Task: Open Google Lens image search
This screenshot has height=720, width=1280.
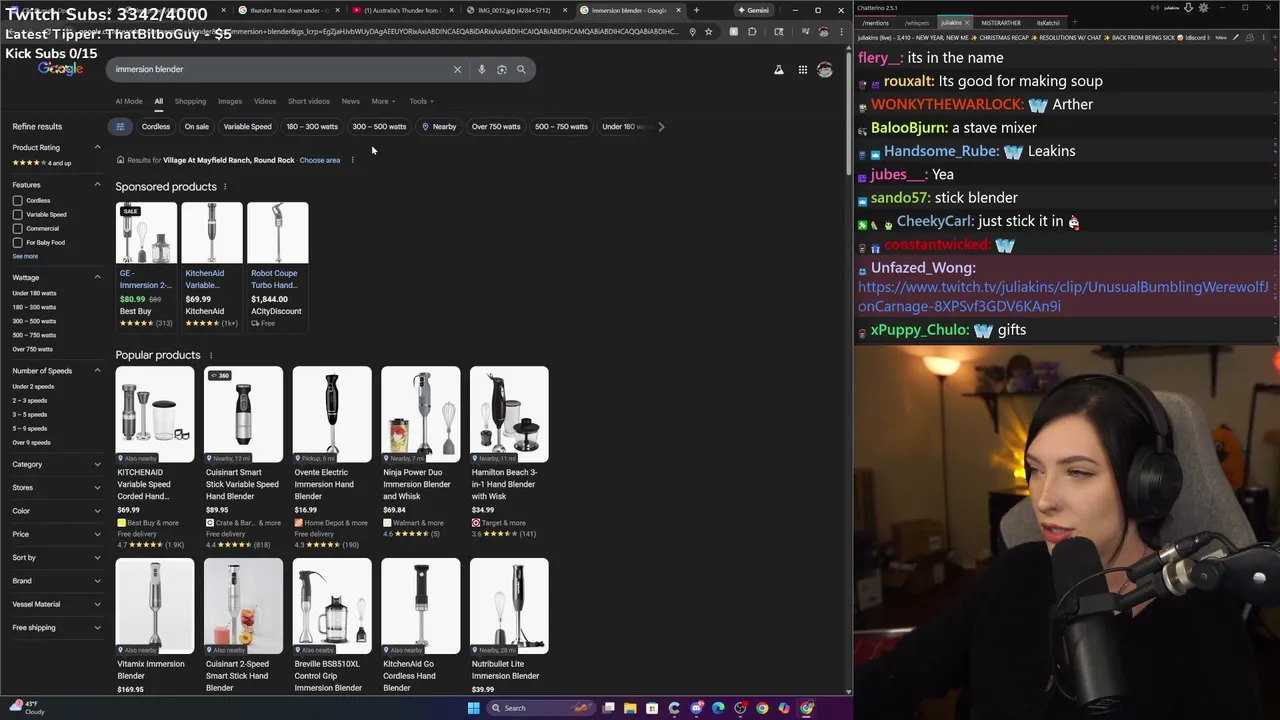Action: 502,69
